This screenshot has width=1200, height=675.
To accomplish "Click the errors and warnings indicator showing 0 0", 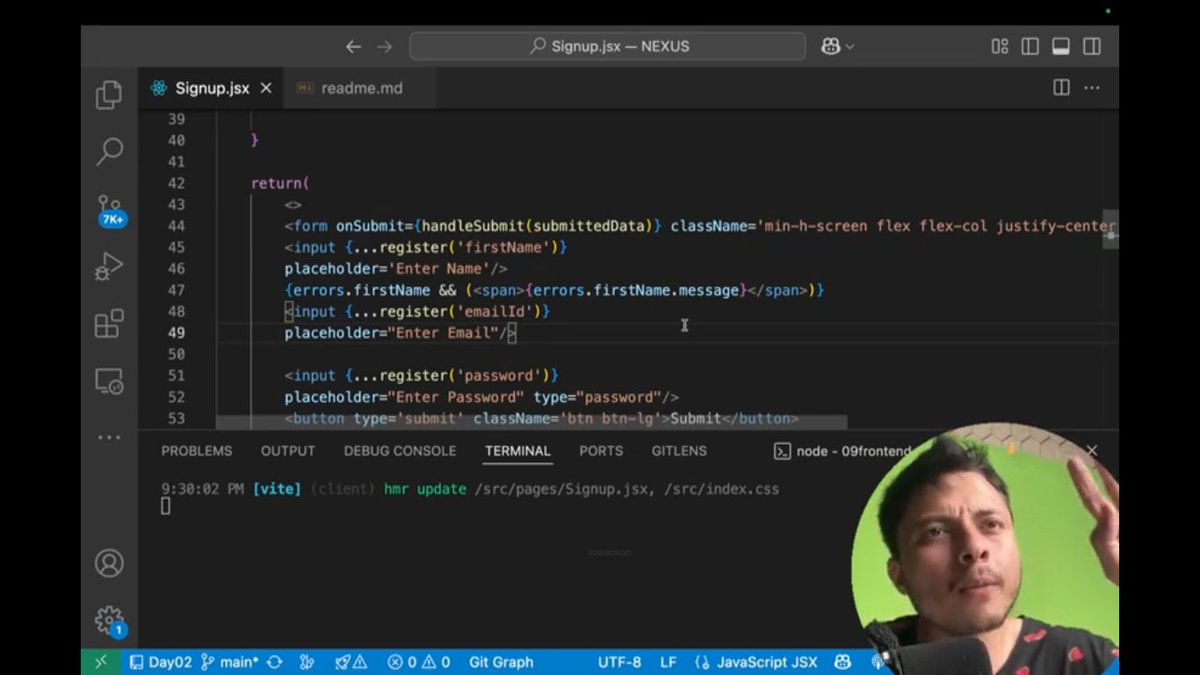I will pos(419,662).
